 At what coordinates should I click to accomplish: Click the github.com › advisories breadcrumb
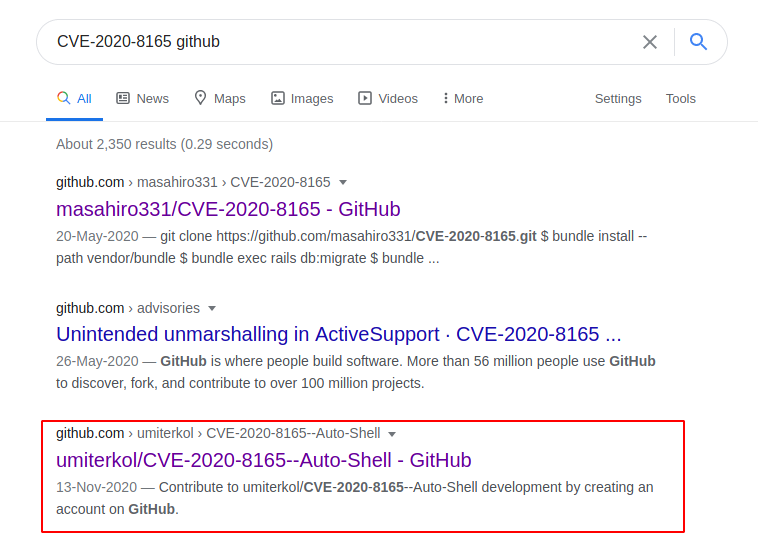pyautogui.click(x=128, y=308)
